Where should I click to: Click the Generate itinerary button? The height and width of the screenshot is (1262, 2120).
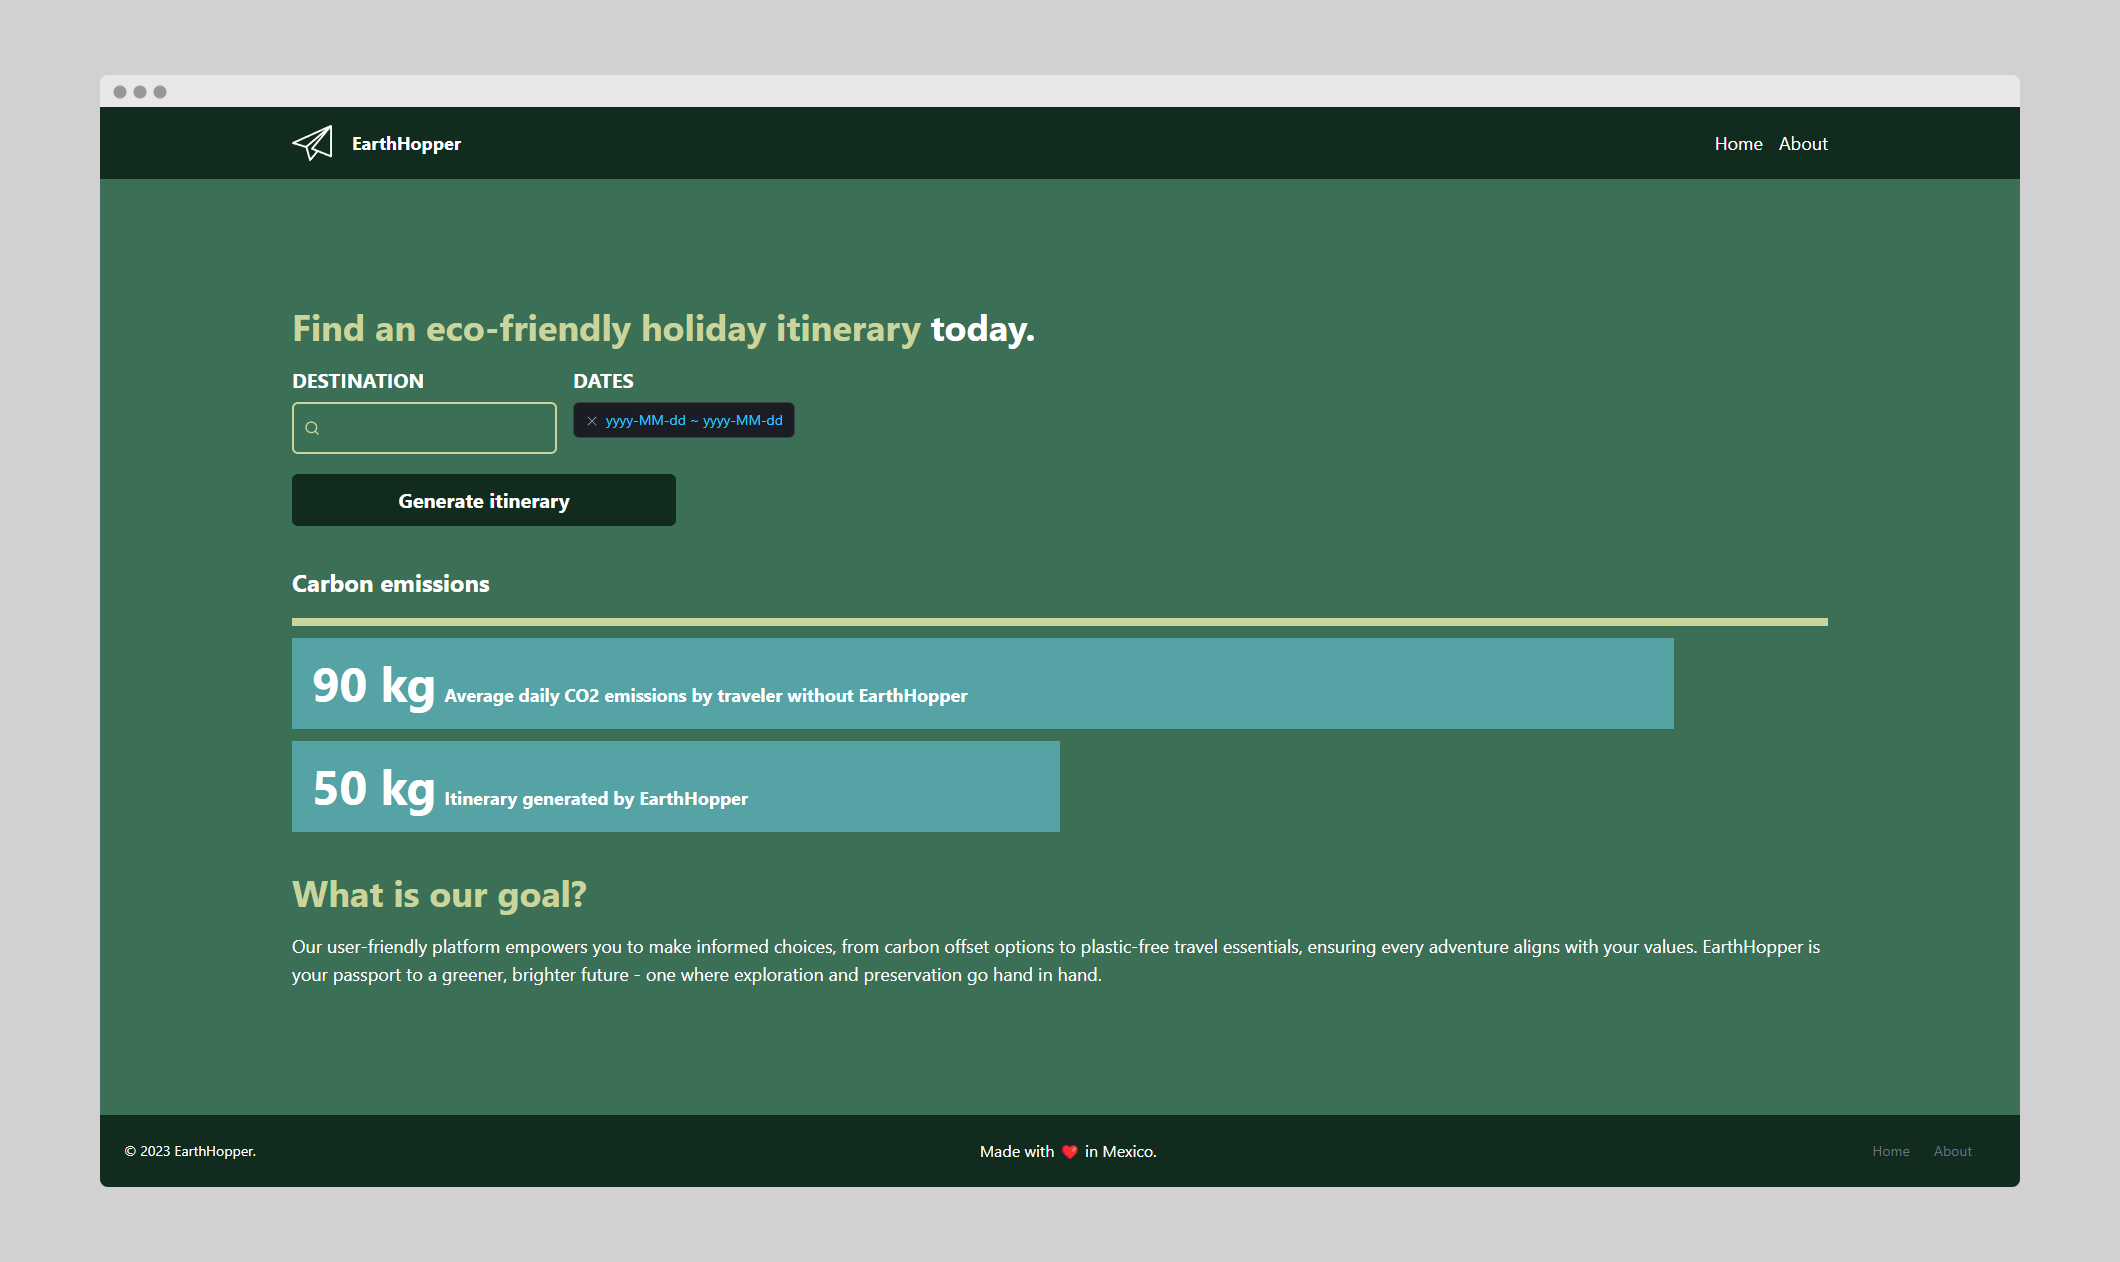[484, 500]
